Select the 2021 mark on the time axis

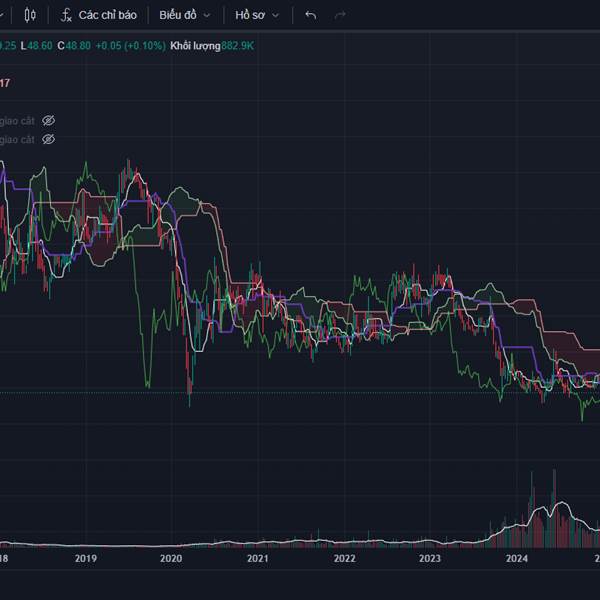[x=258, y=559]
